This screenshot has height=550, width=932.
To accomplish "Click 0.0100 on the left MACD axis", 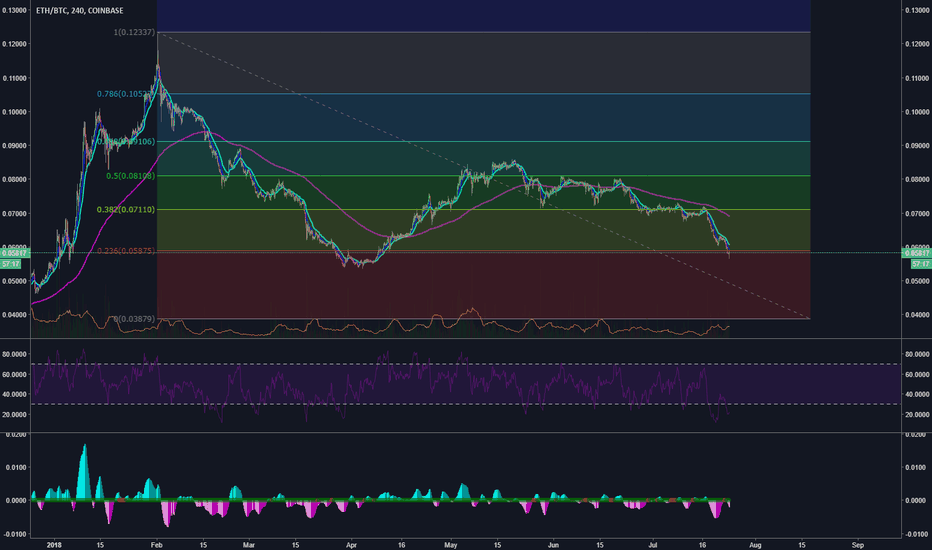I will (17, 467).
